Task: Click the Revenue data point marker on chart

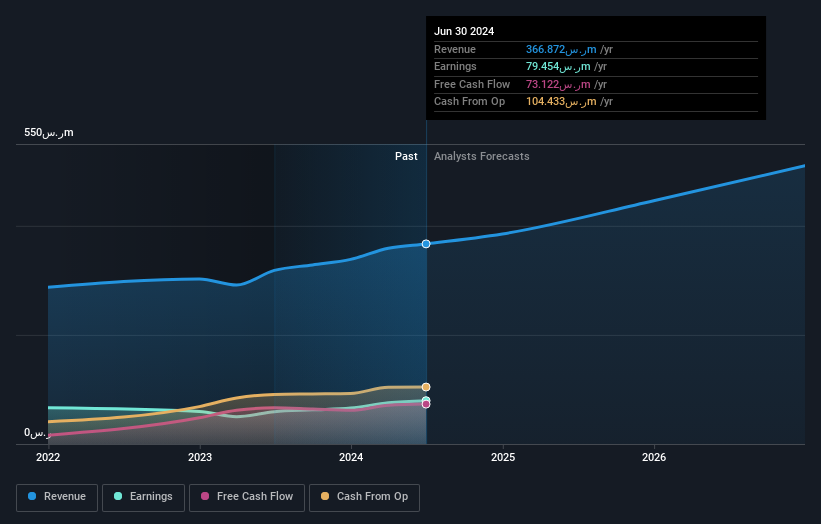Action: pyautogui.click(x=426, y=244)
